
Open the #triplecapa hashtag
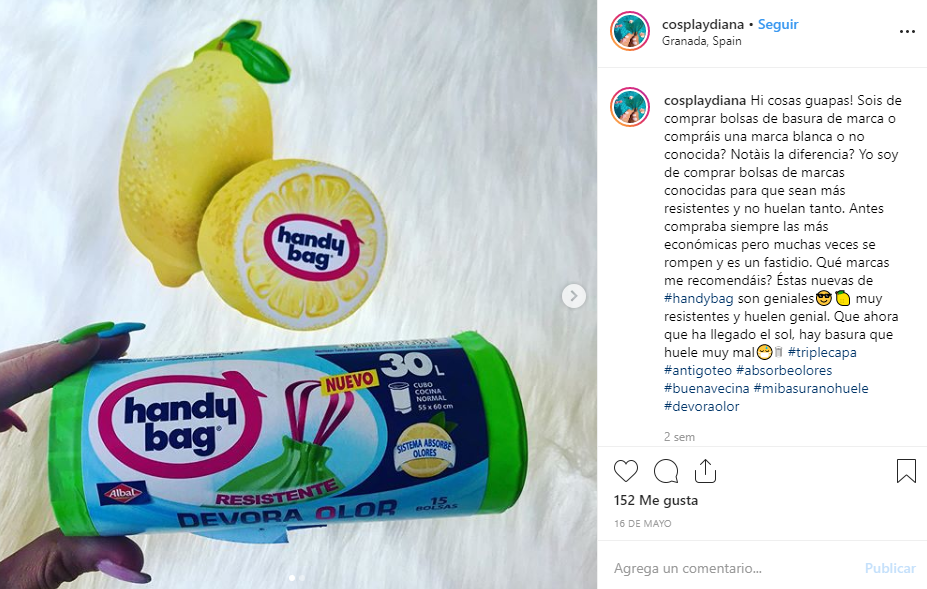[x=822, y=352]
